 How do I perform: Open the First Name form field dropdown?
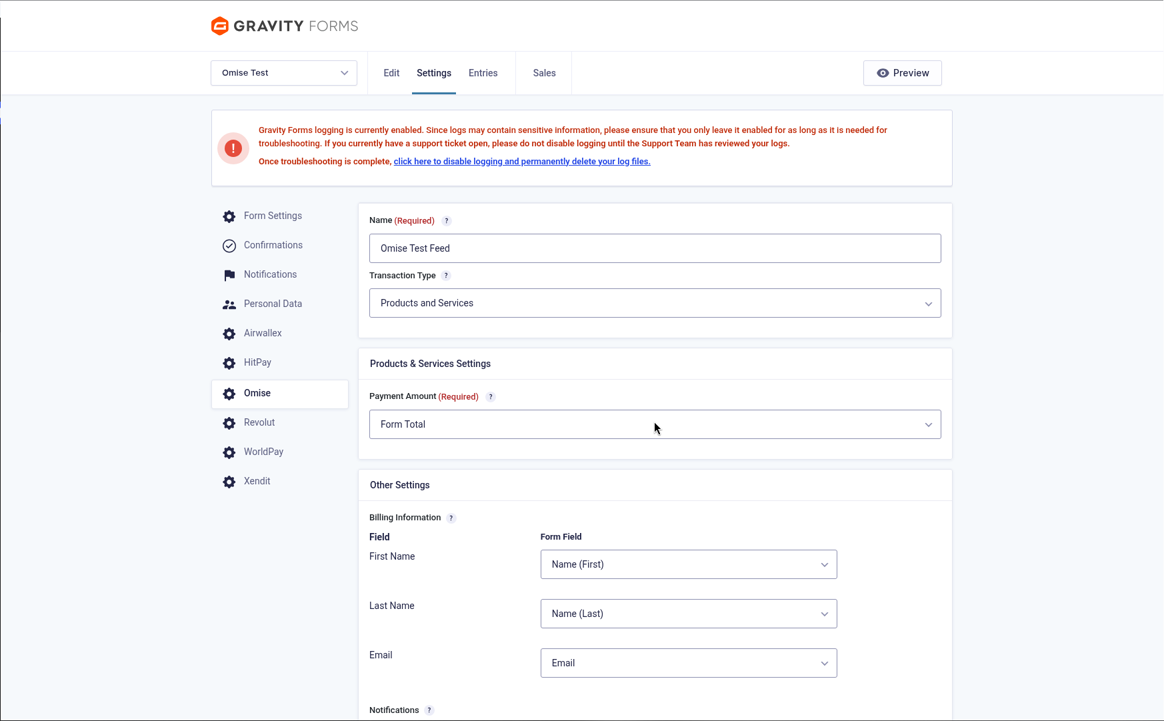click(x=689, y=564)
